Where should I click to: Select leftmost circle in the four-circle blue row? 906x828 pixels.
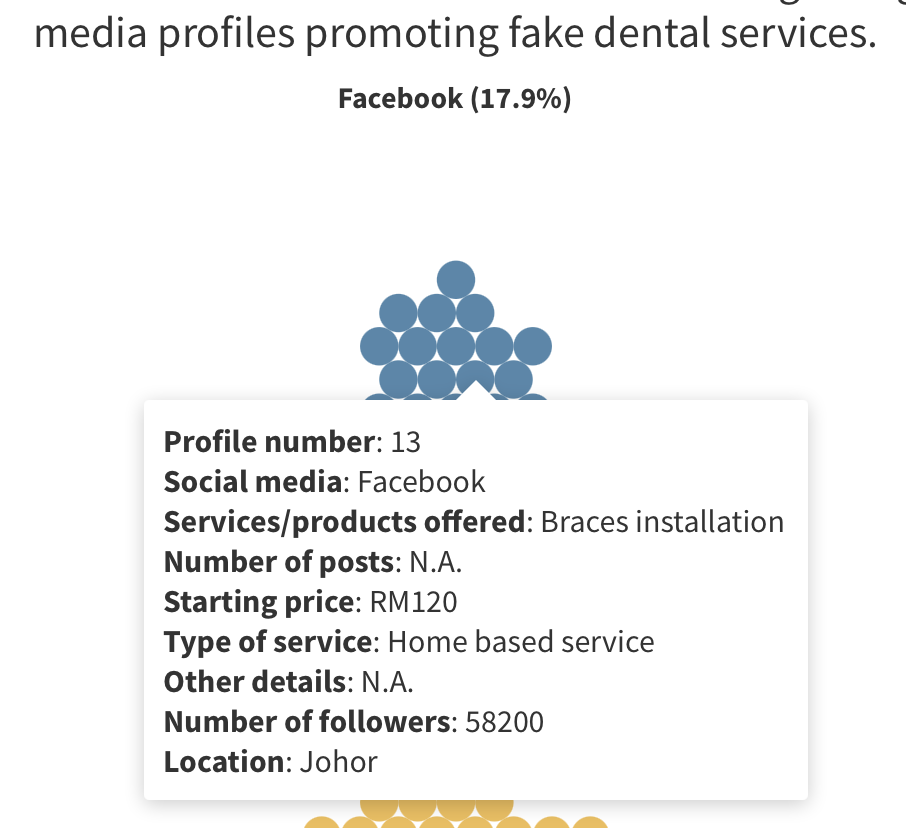point(398,379)
